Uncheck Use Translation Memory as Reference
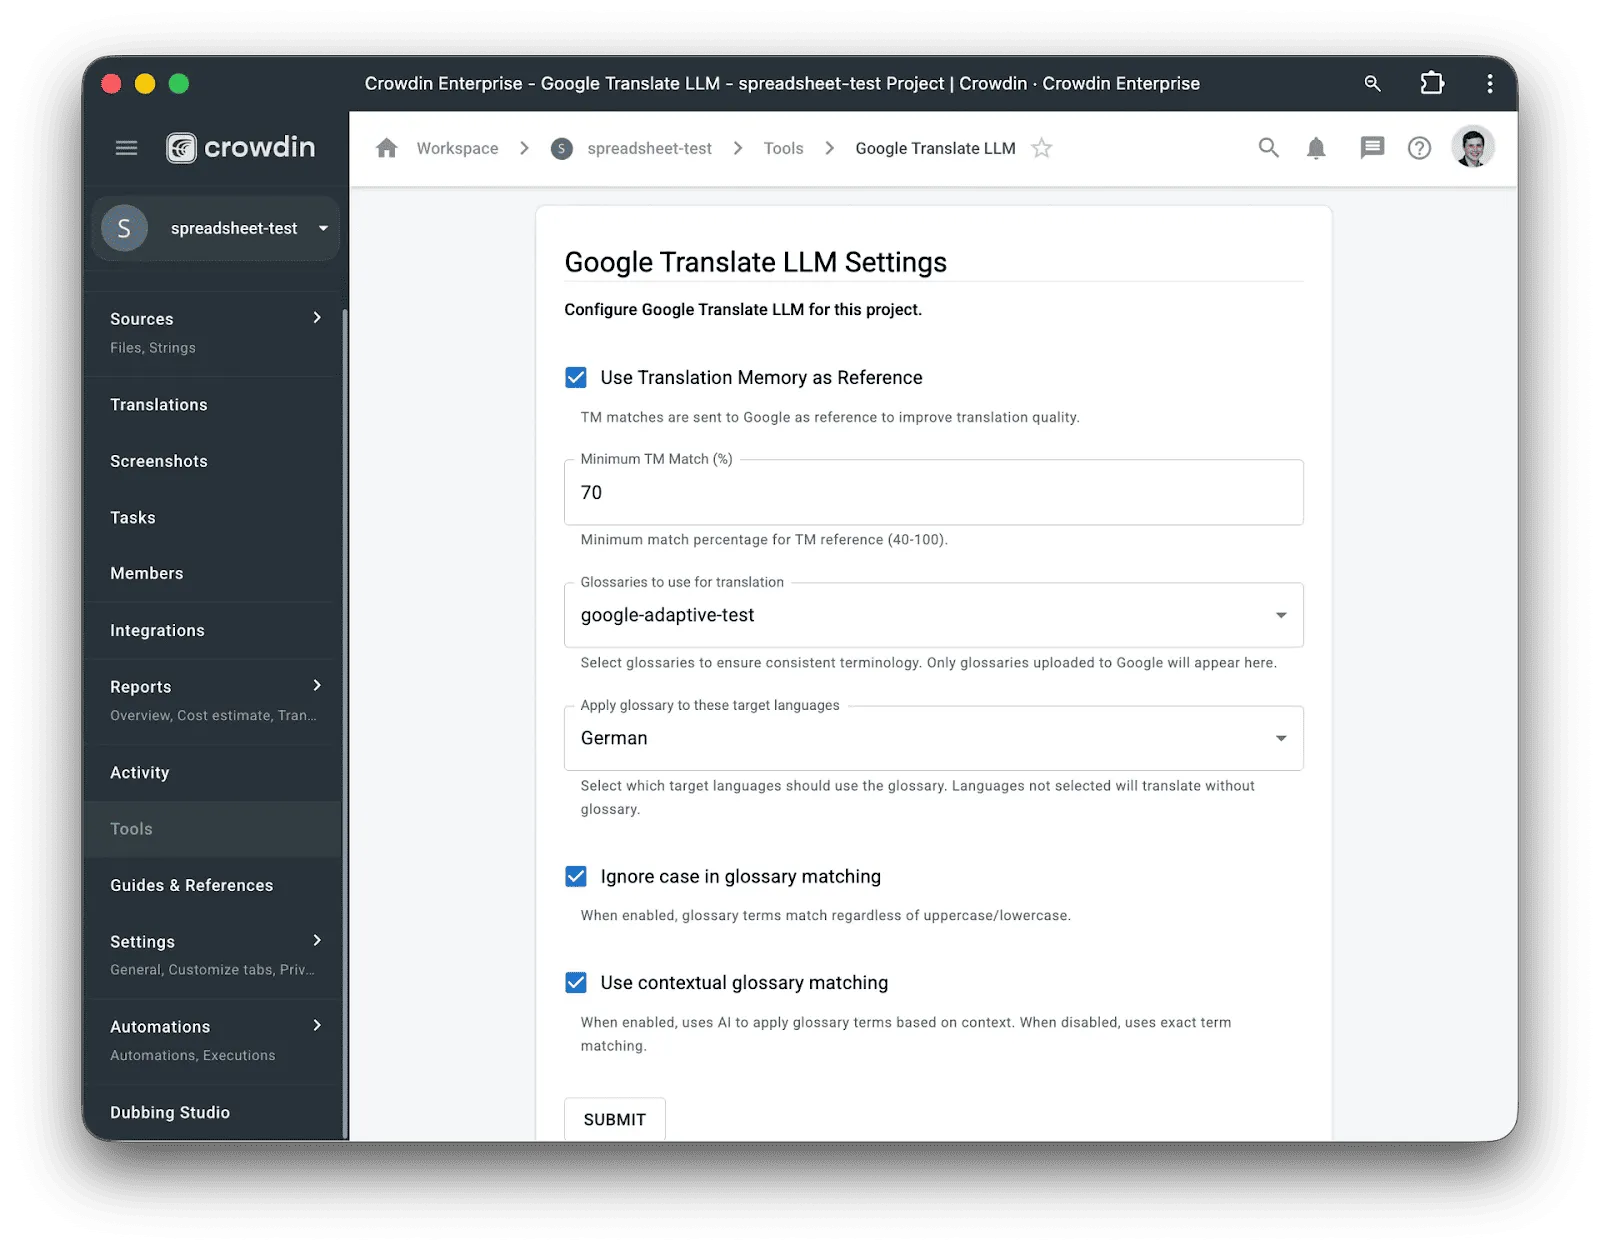The width and height of the screenshot is (1600, 1250). point(576,377)
